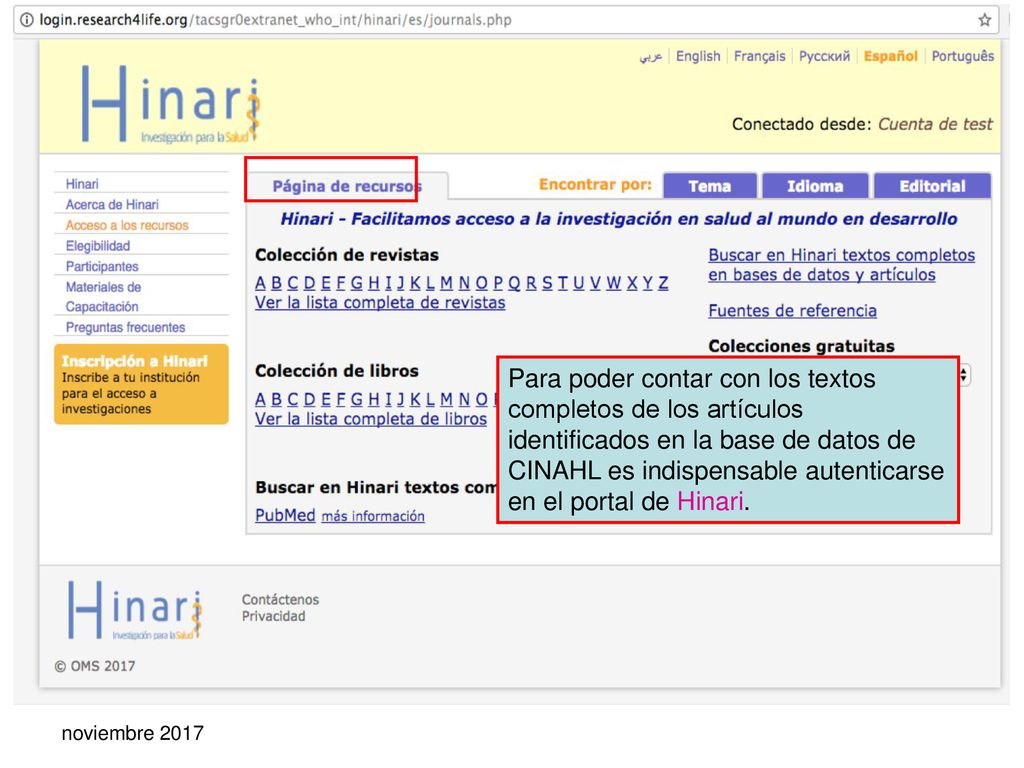Open Materiales de Capacitación
The image size is (1024, 768).
point(103,296)
